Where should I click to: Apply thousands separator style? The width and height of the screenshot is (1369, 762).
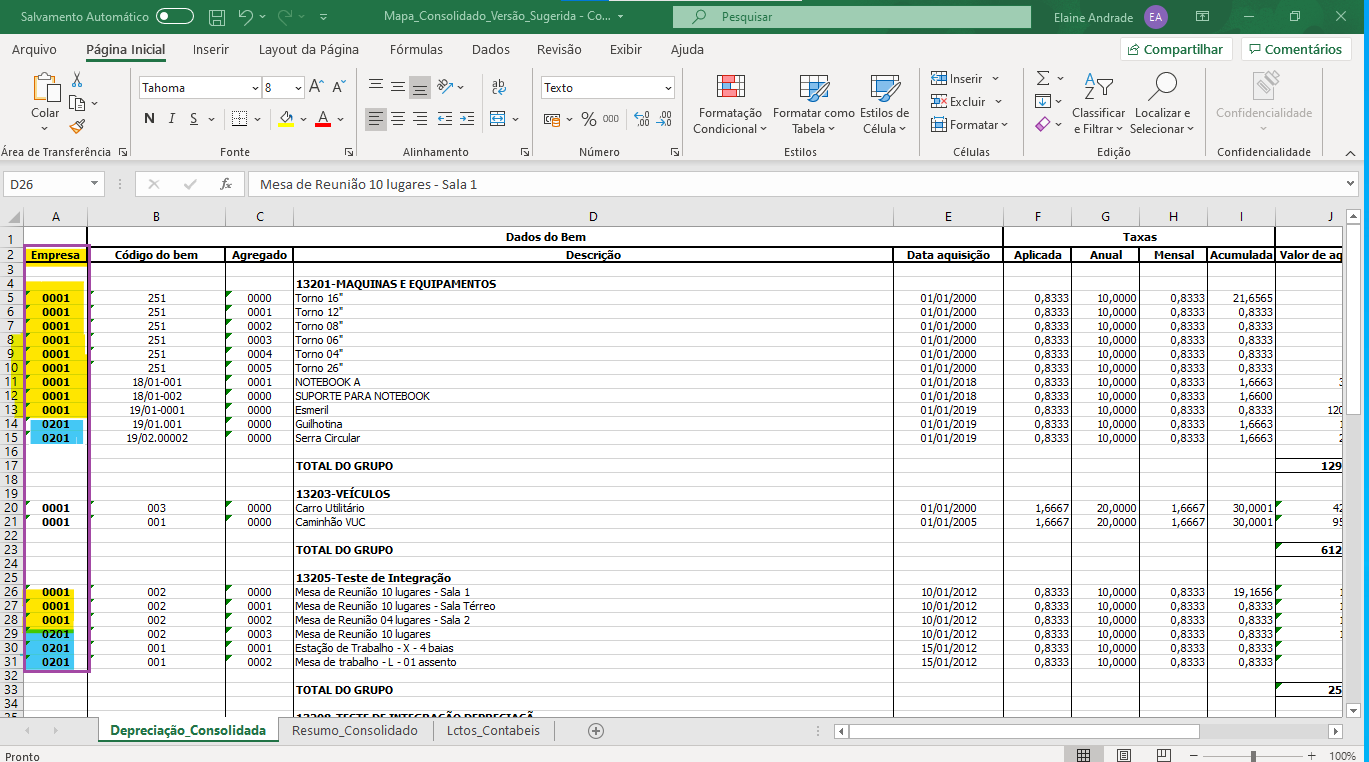point(613,119)
